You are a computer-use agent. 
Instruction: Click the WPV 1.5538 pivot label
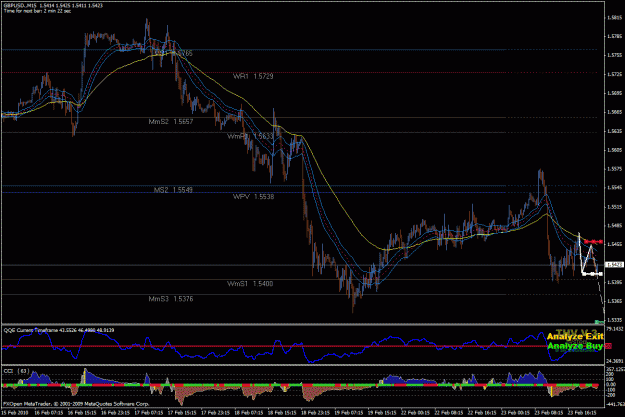pos(254,197)
